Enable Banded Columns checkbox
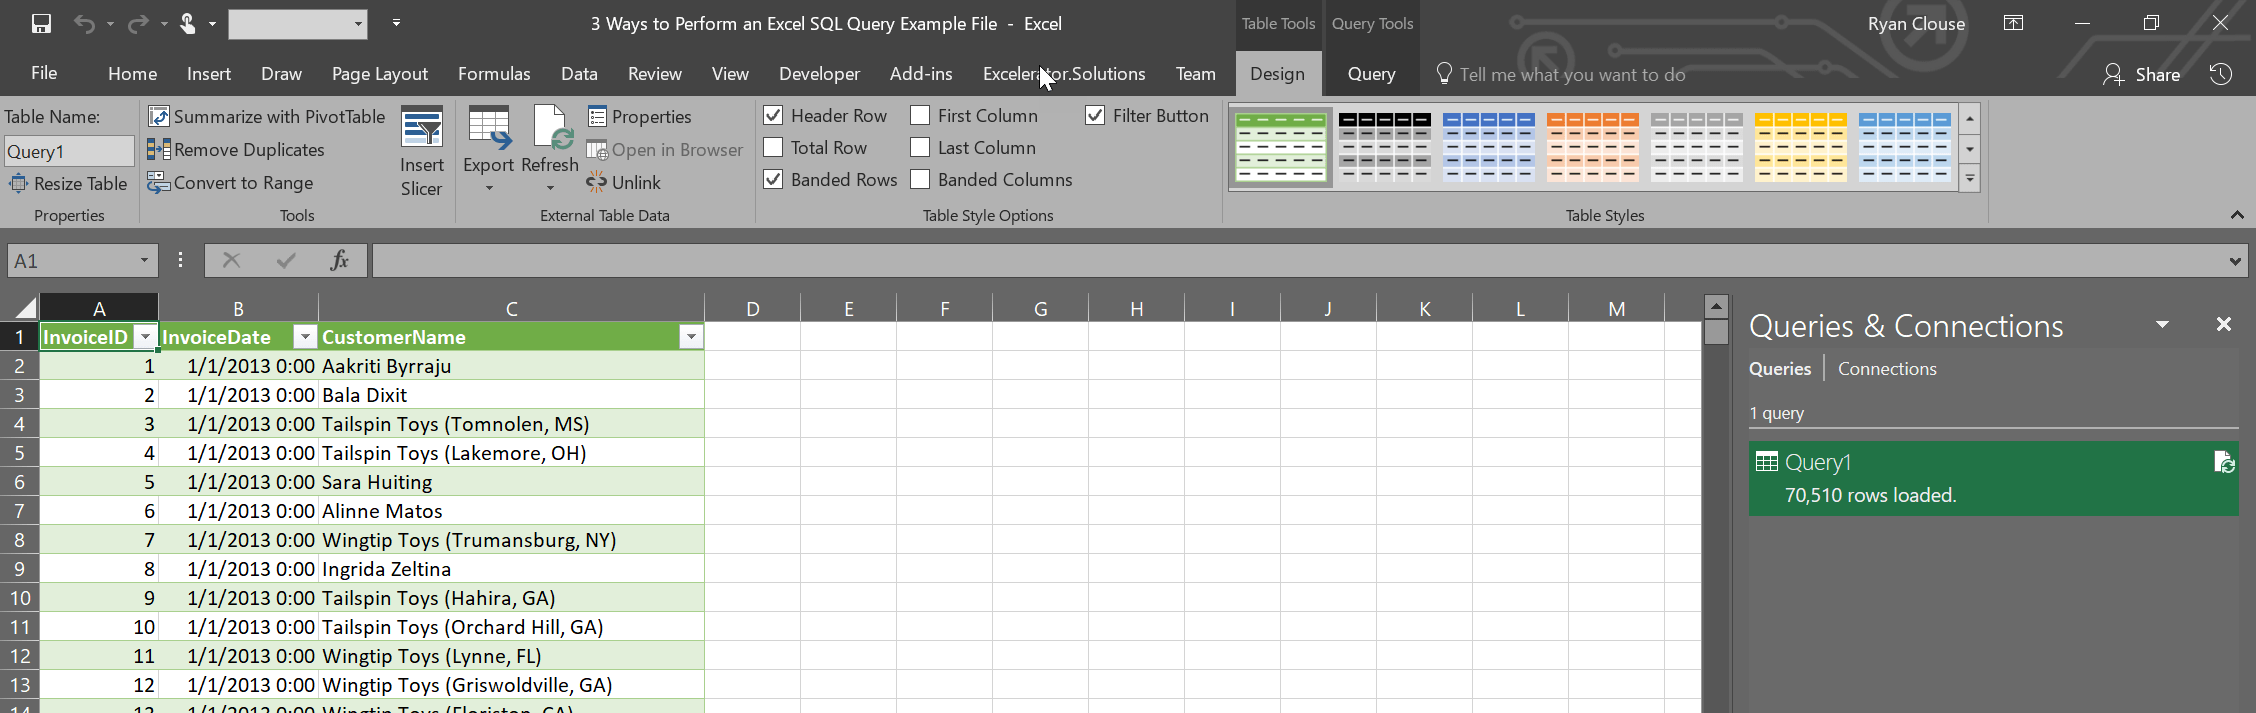This screenshot has height=713, width=2256. point(920,179)
